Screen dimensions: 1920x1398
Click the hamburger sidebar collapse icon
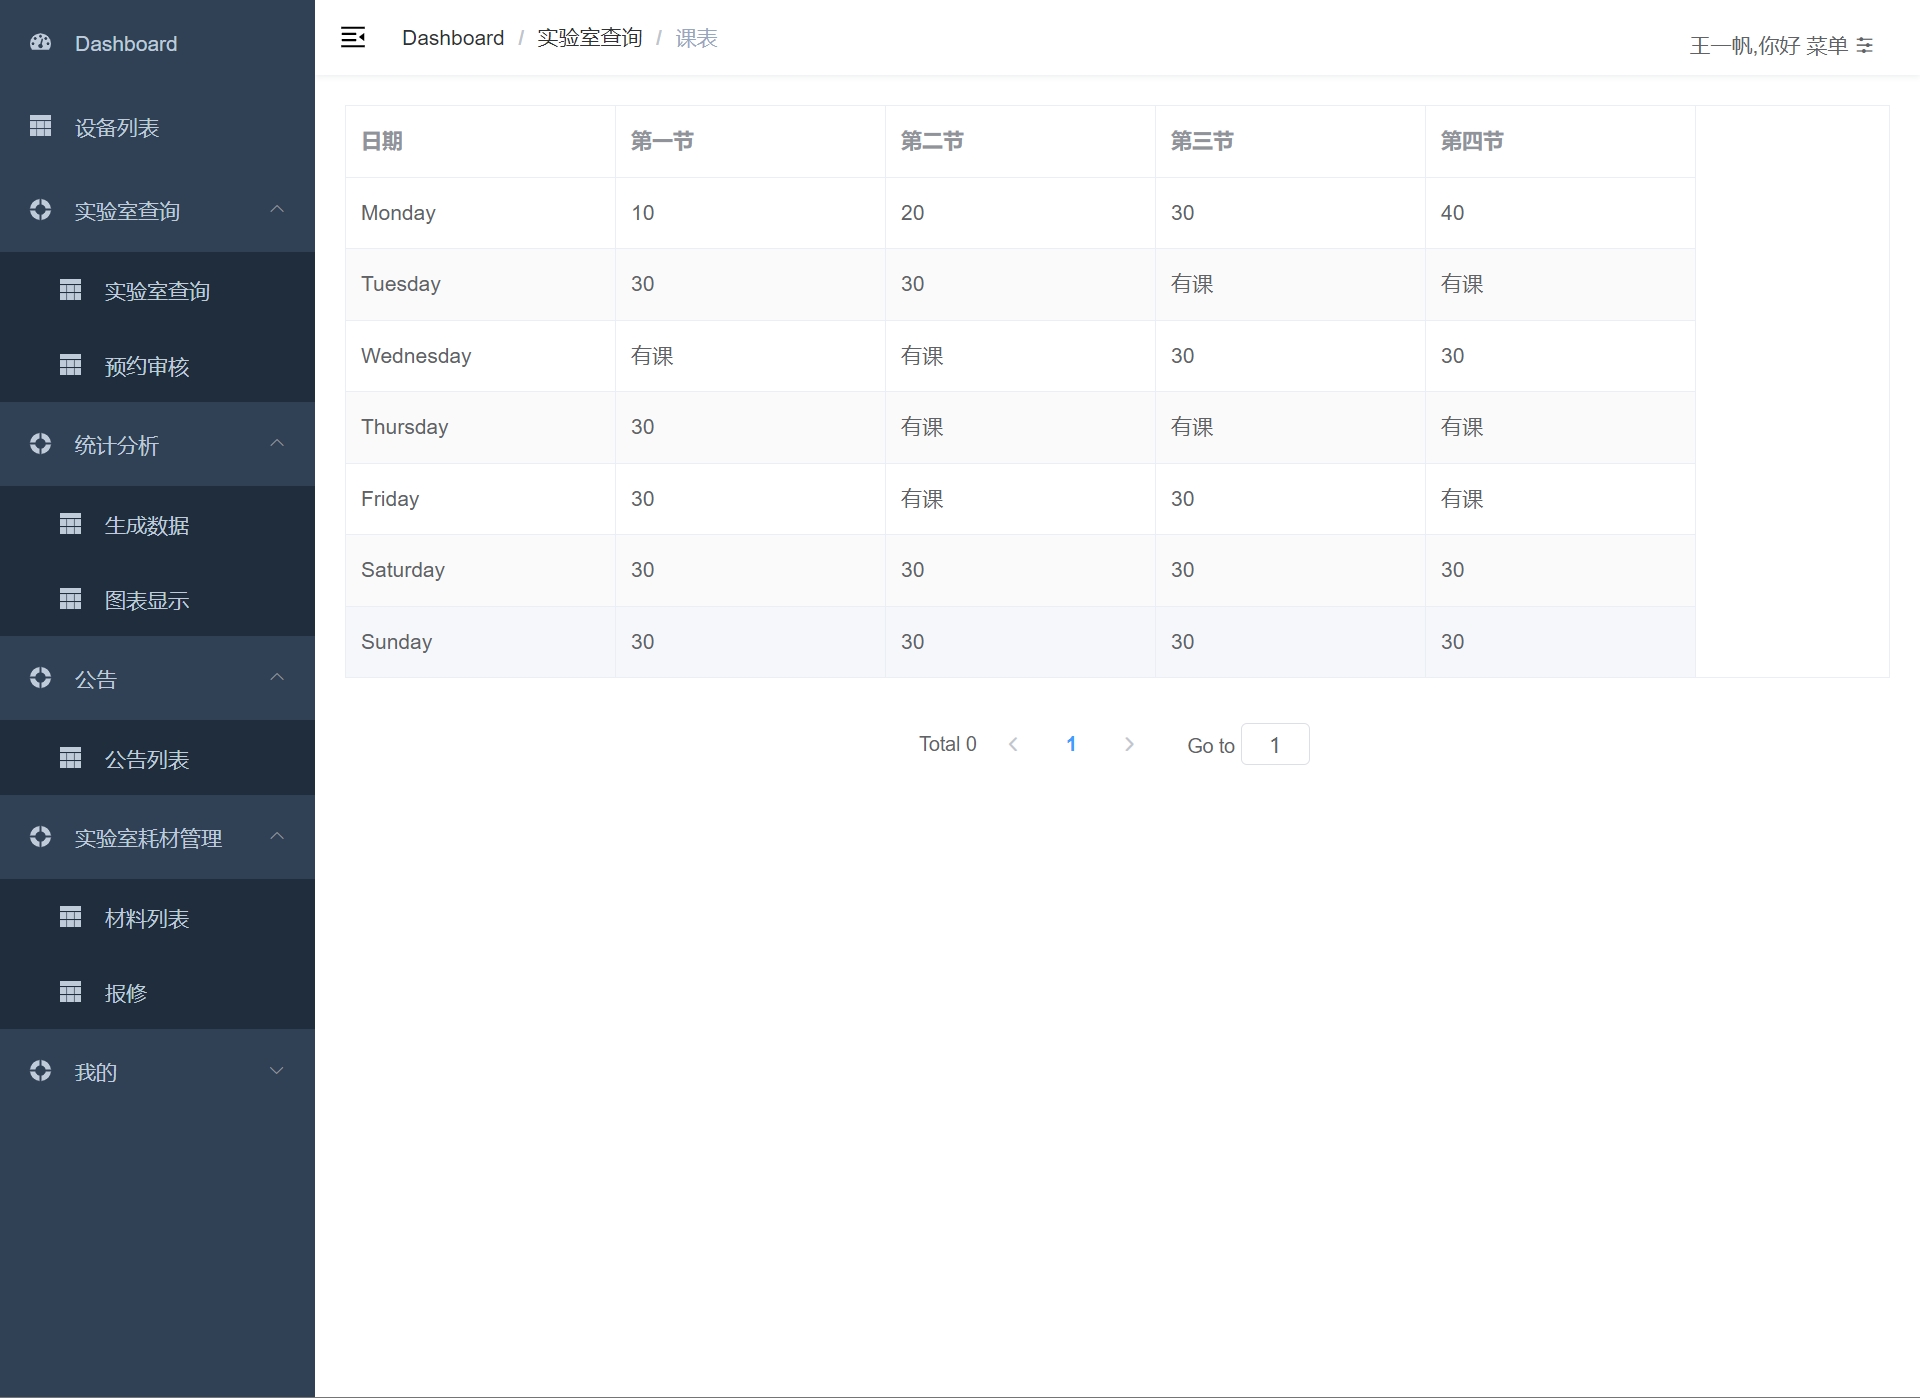tap(353, 38)
